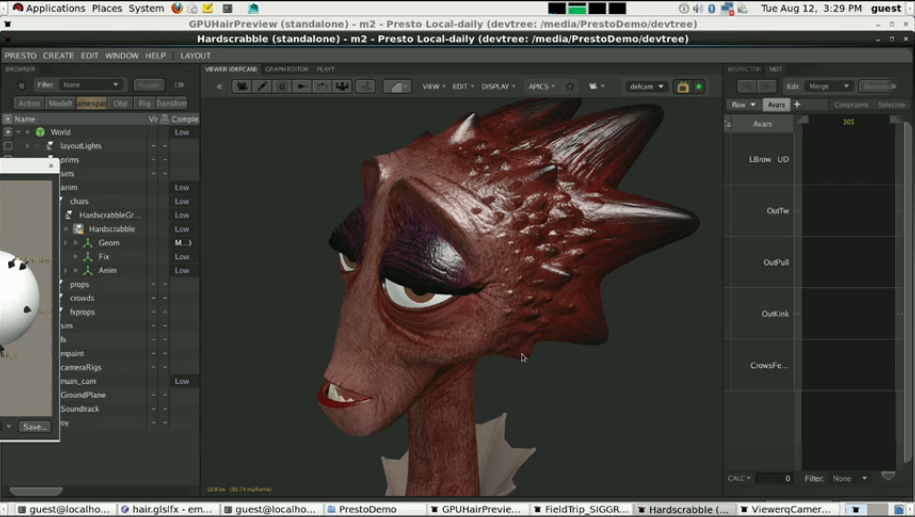Click the frame number field showing 0
The width and height of the screenshot is (915, 517).
click(774, 479)
